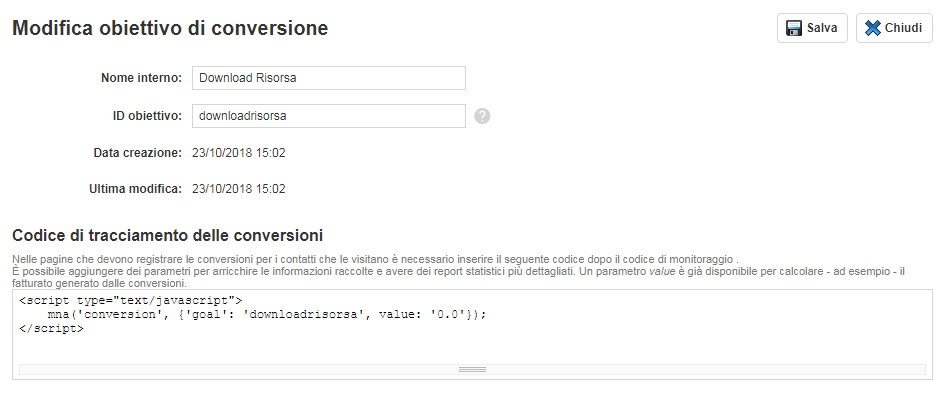Place cursor in the mna('conversion') code line
Screen dimensions: 950x402
[x=267, y=315]
